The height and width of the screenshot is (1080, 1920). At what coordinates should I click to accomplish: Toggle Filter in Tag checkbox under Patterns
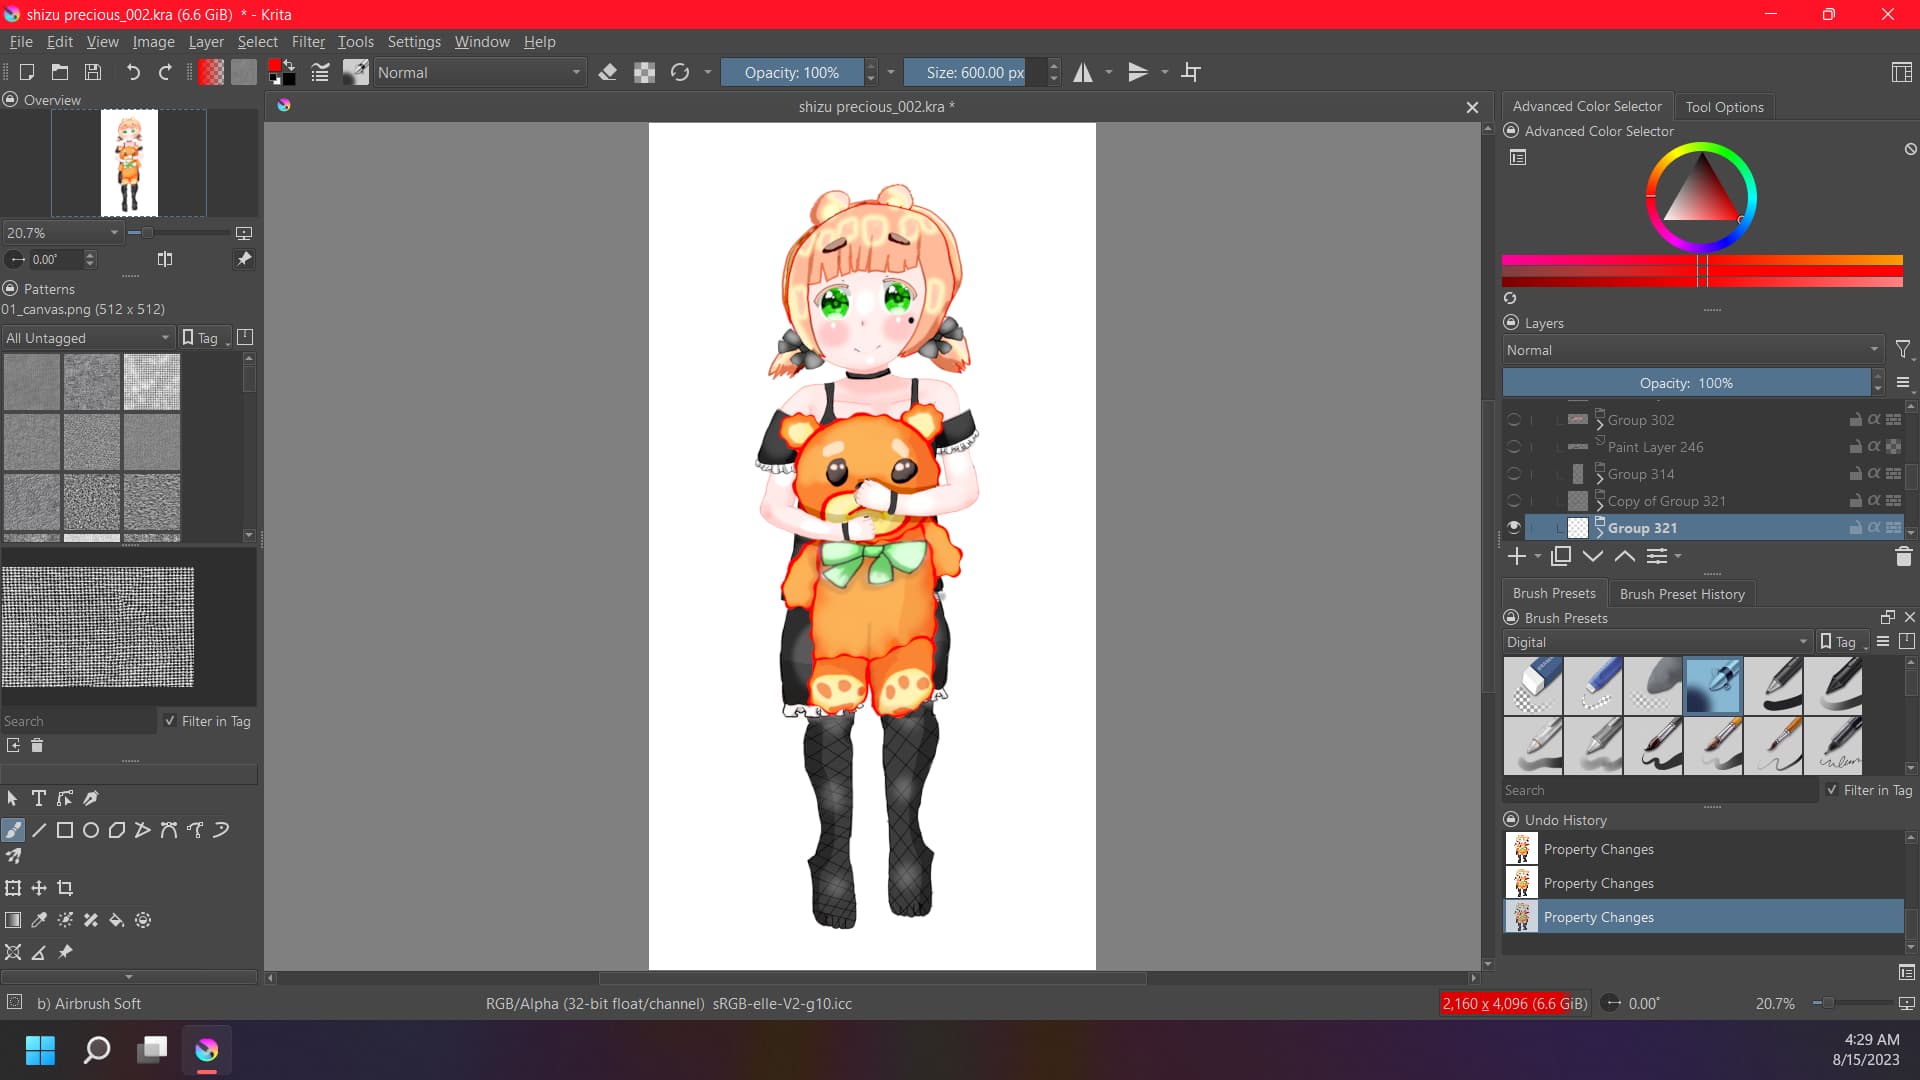(170, 721)
